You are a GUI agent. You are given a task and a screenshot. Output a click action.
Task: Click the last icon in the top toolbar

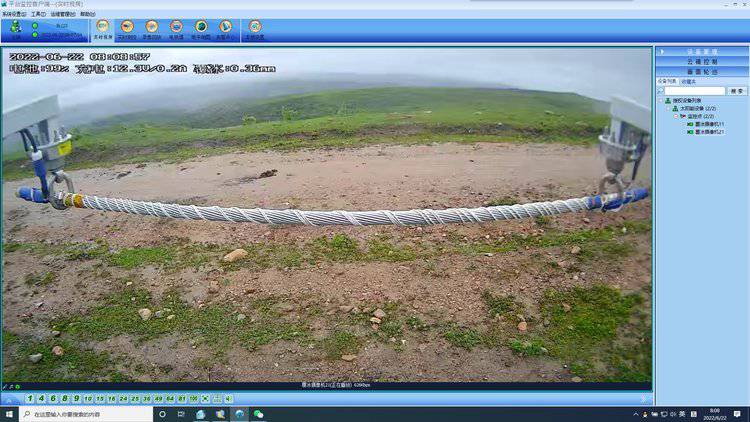click(x=255, y=28)
